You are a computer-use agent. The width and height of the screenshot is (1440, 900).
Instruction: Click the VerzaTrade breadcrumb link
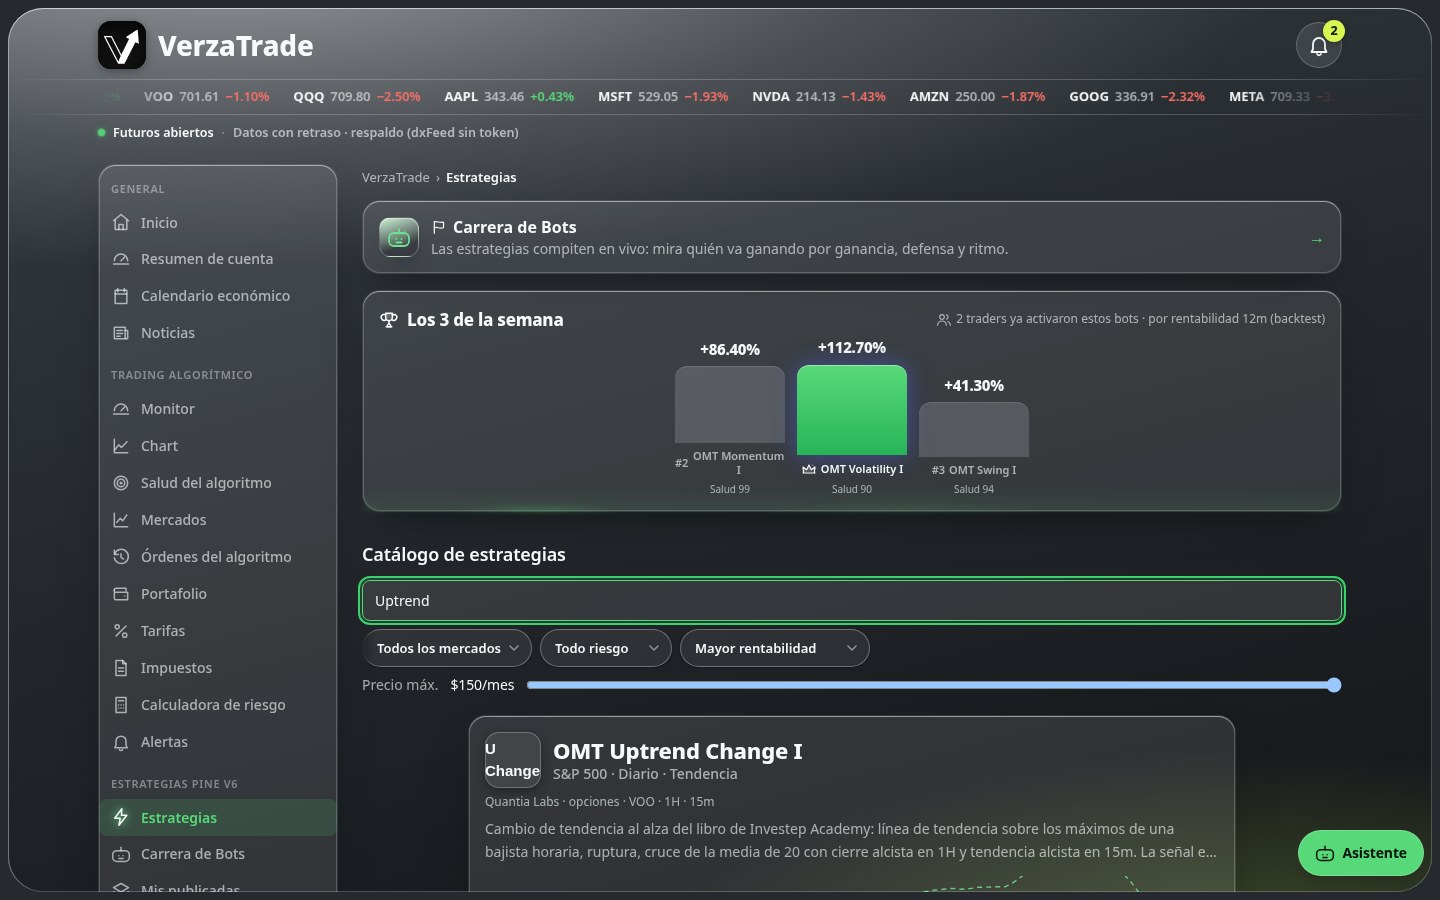[395, 177]
